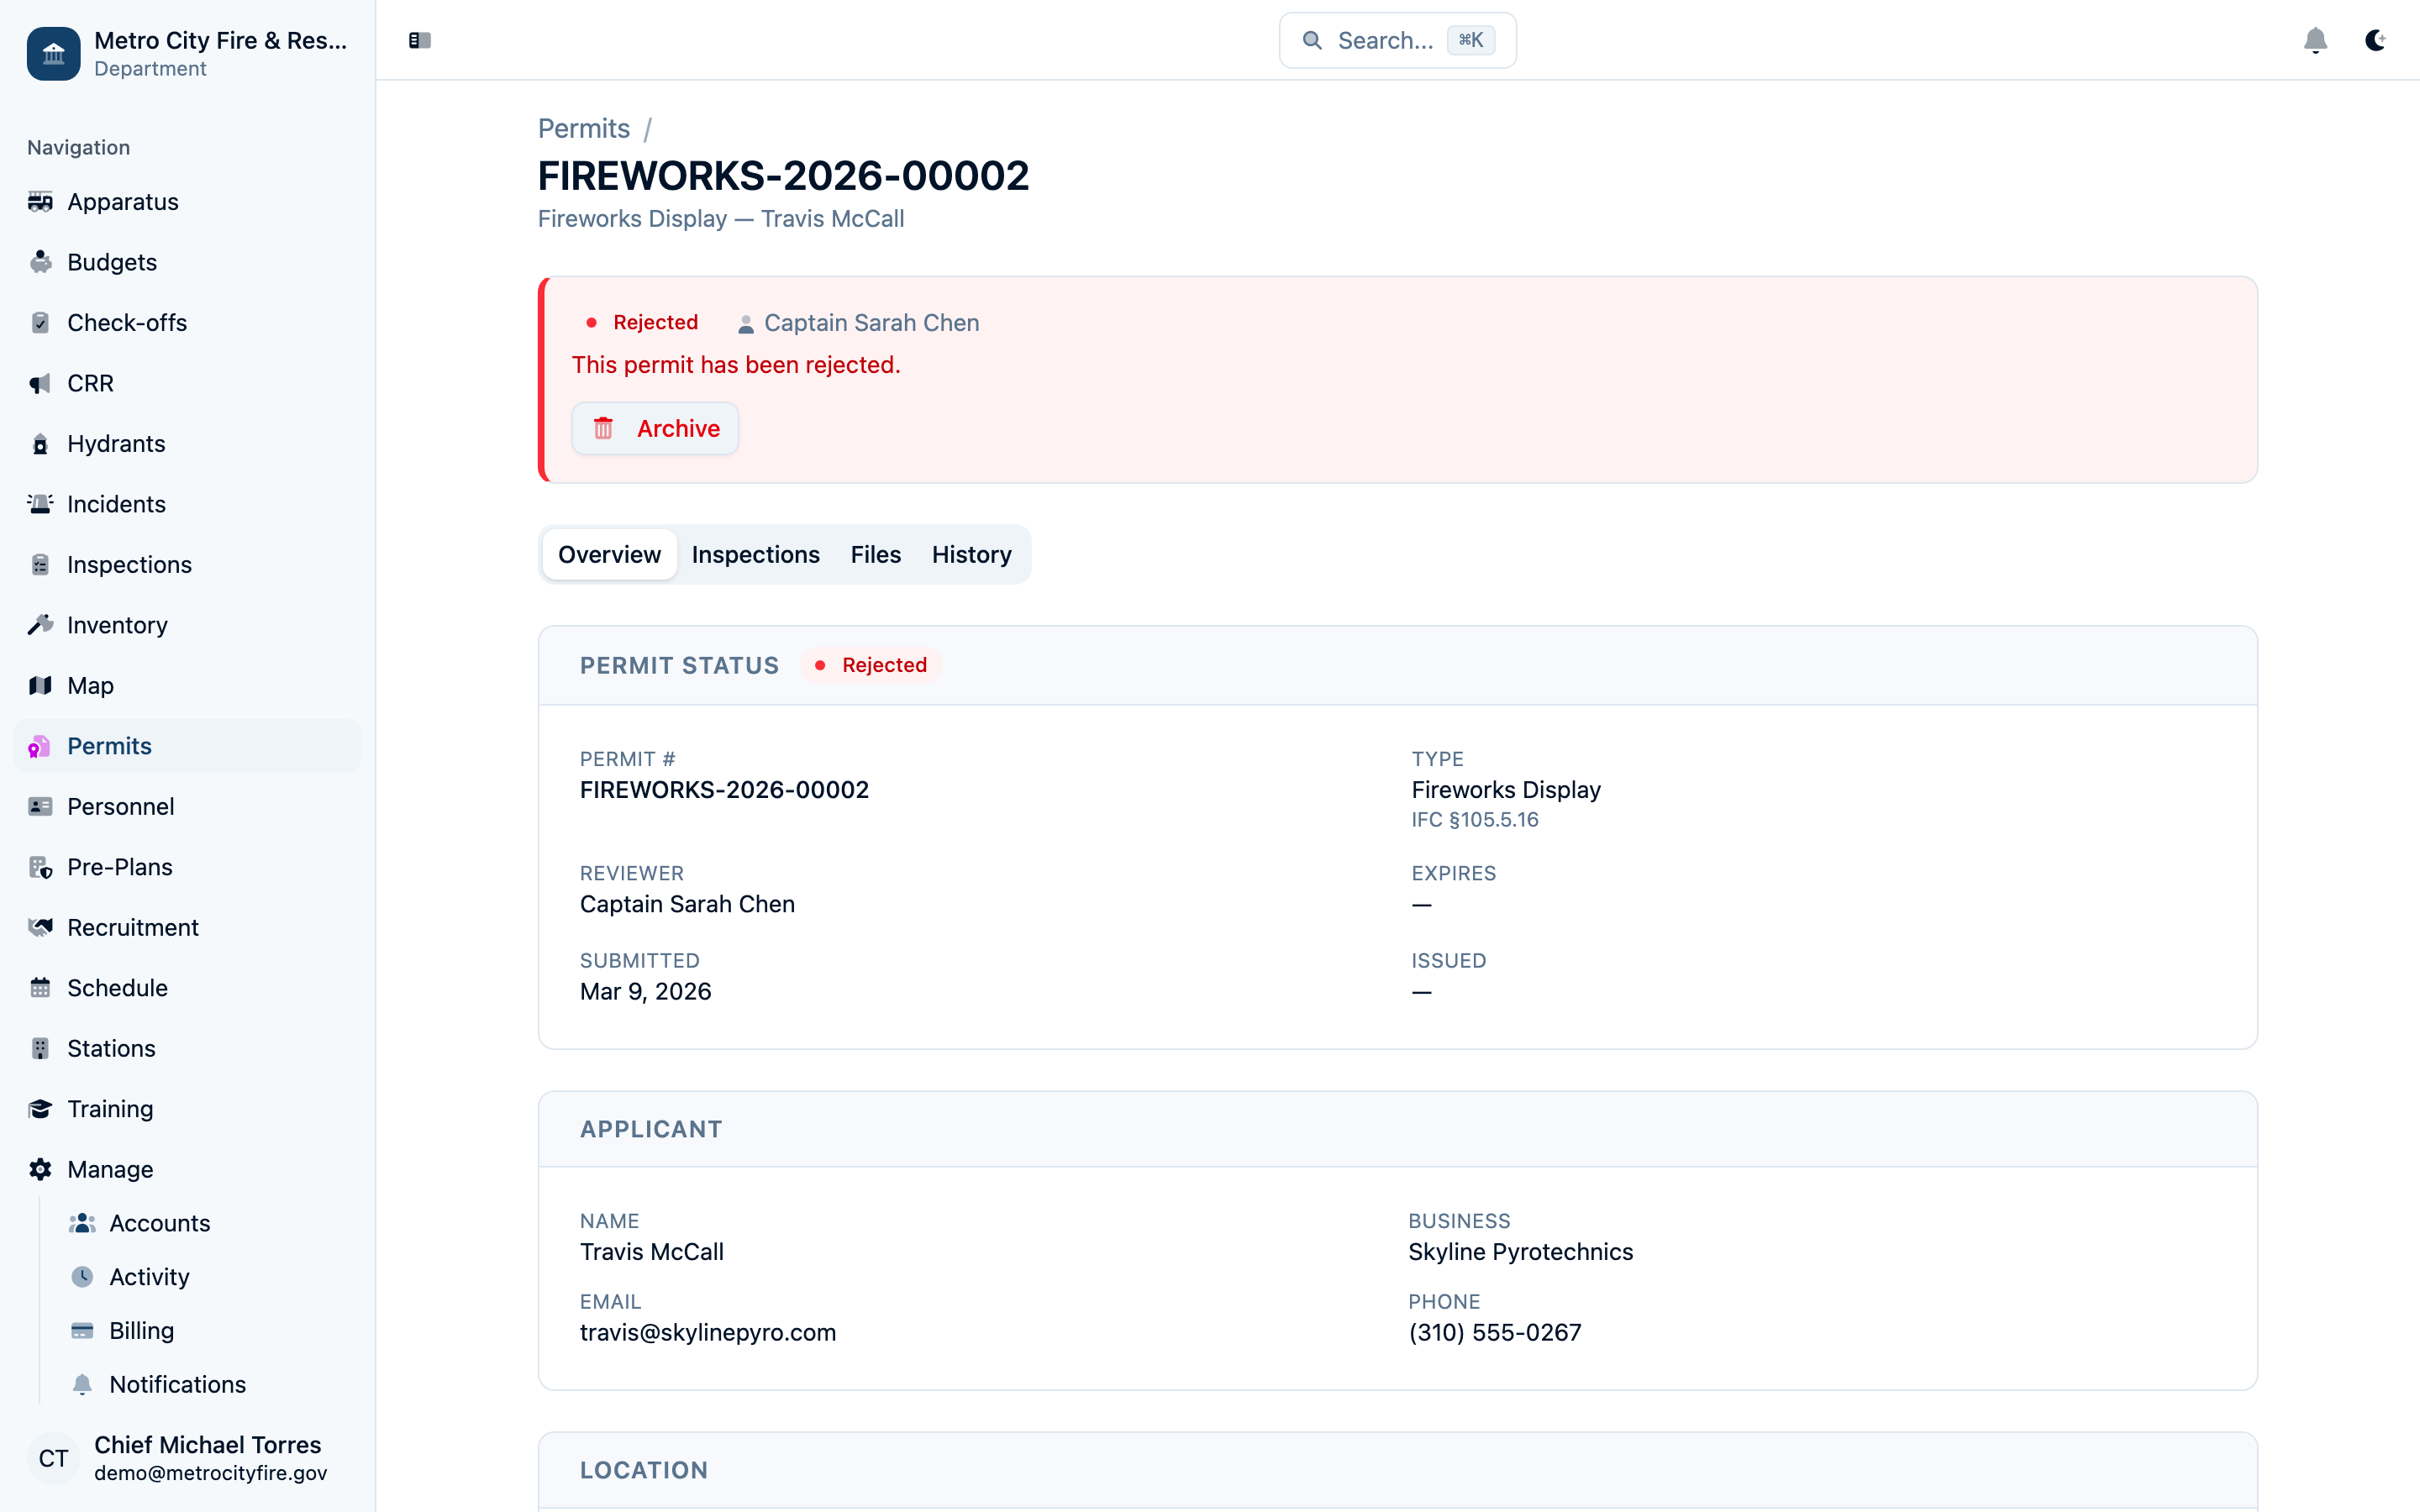Screen dimensions: 2420x1512
Task: Open the Apparatus section from sidebar
Action: point(41,201)
